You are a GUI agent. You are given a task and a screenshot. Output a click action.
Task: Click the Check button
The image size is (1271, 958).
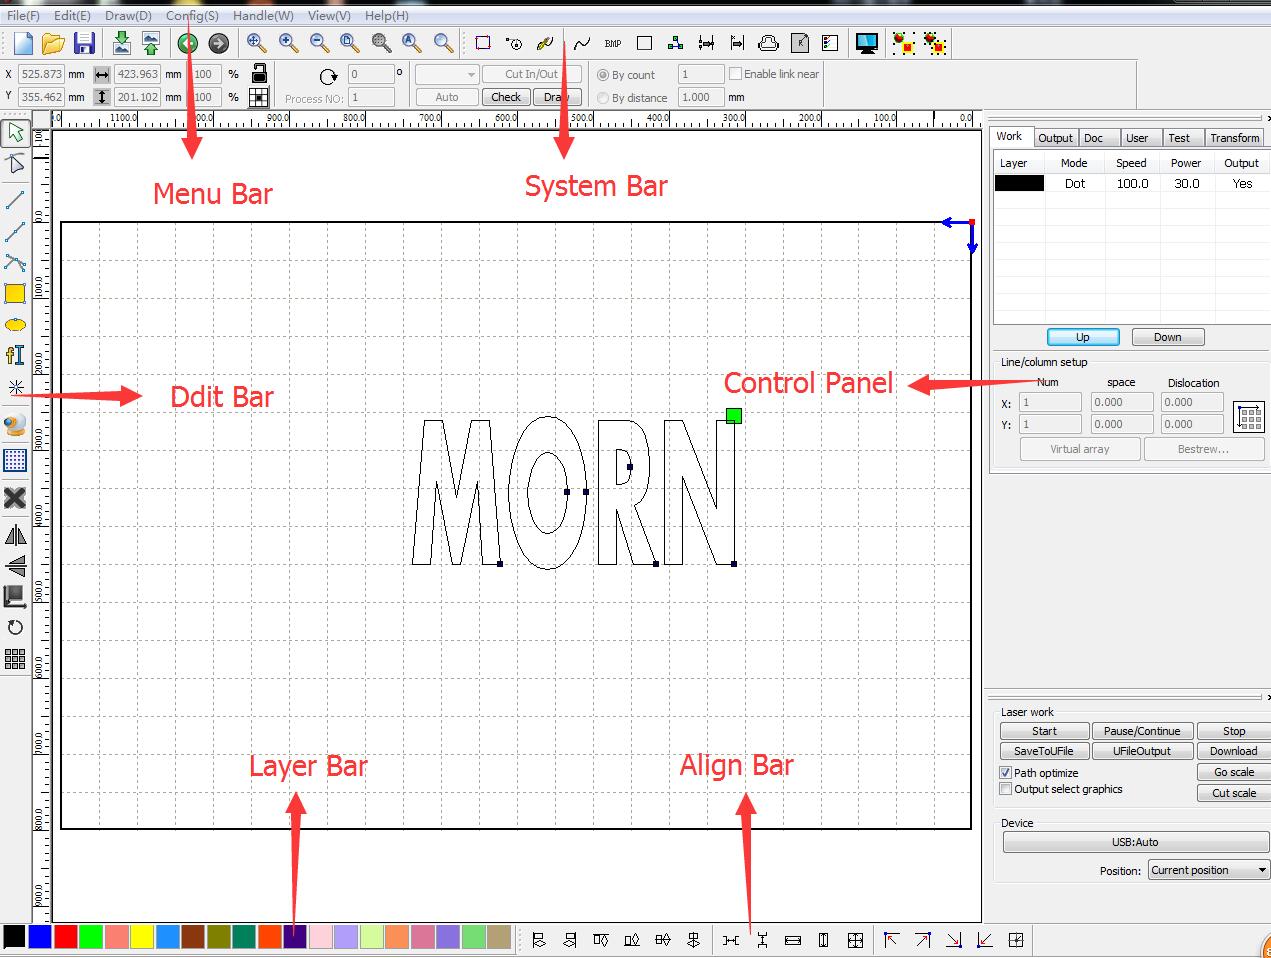tap(506, 97)
